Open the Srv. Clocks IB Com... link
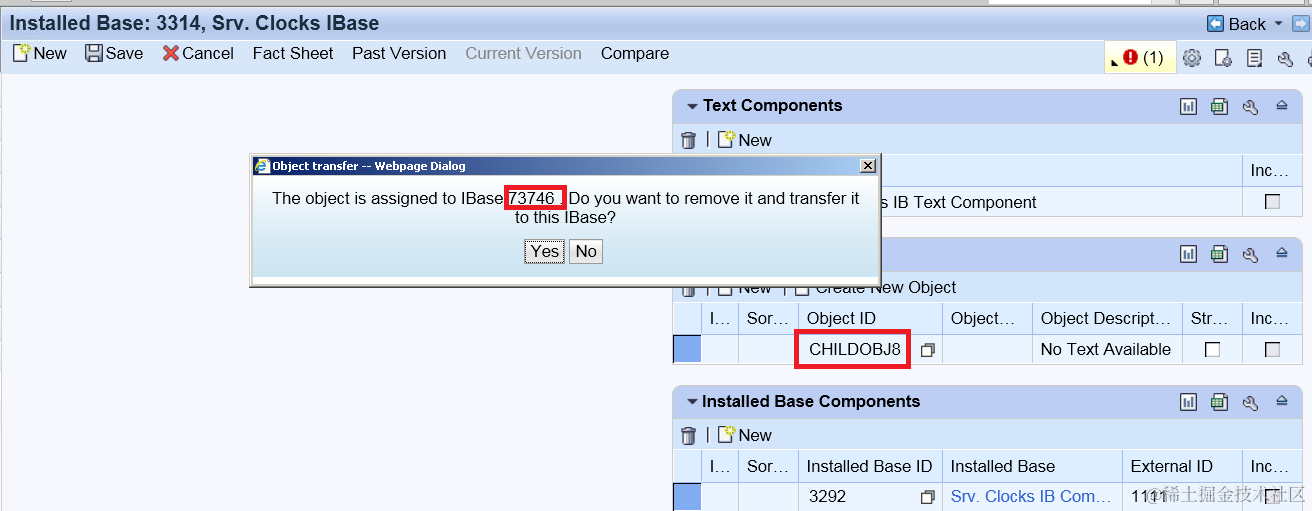This screenshot has height=511, width=1312. click(x=1030, y=496)
